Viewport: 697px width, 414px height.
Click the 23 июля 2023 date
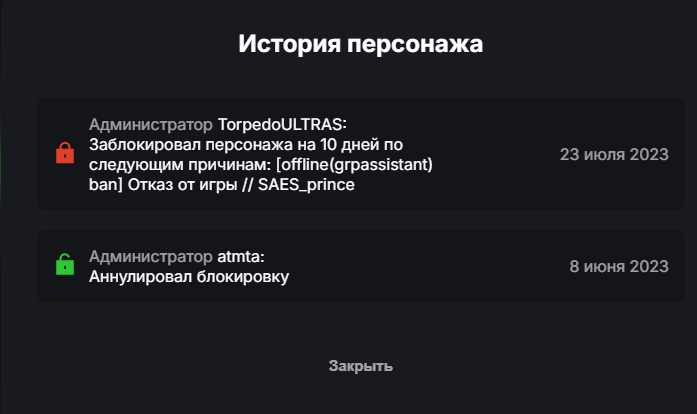click(x=614, y=154)
